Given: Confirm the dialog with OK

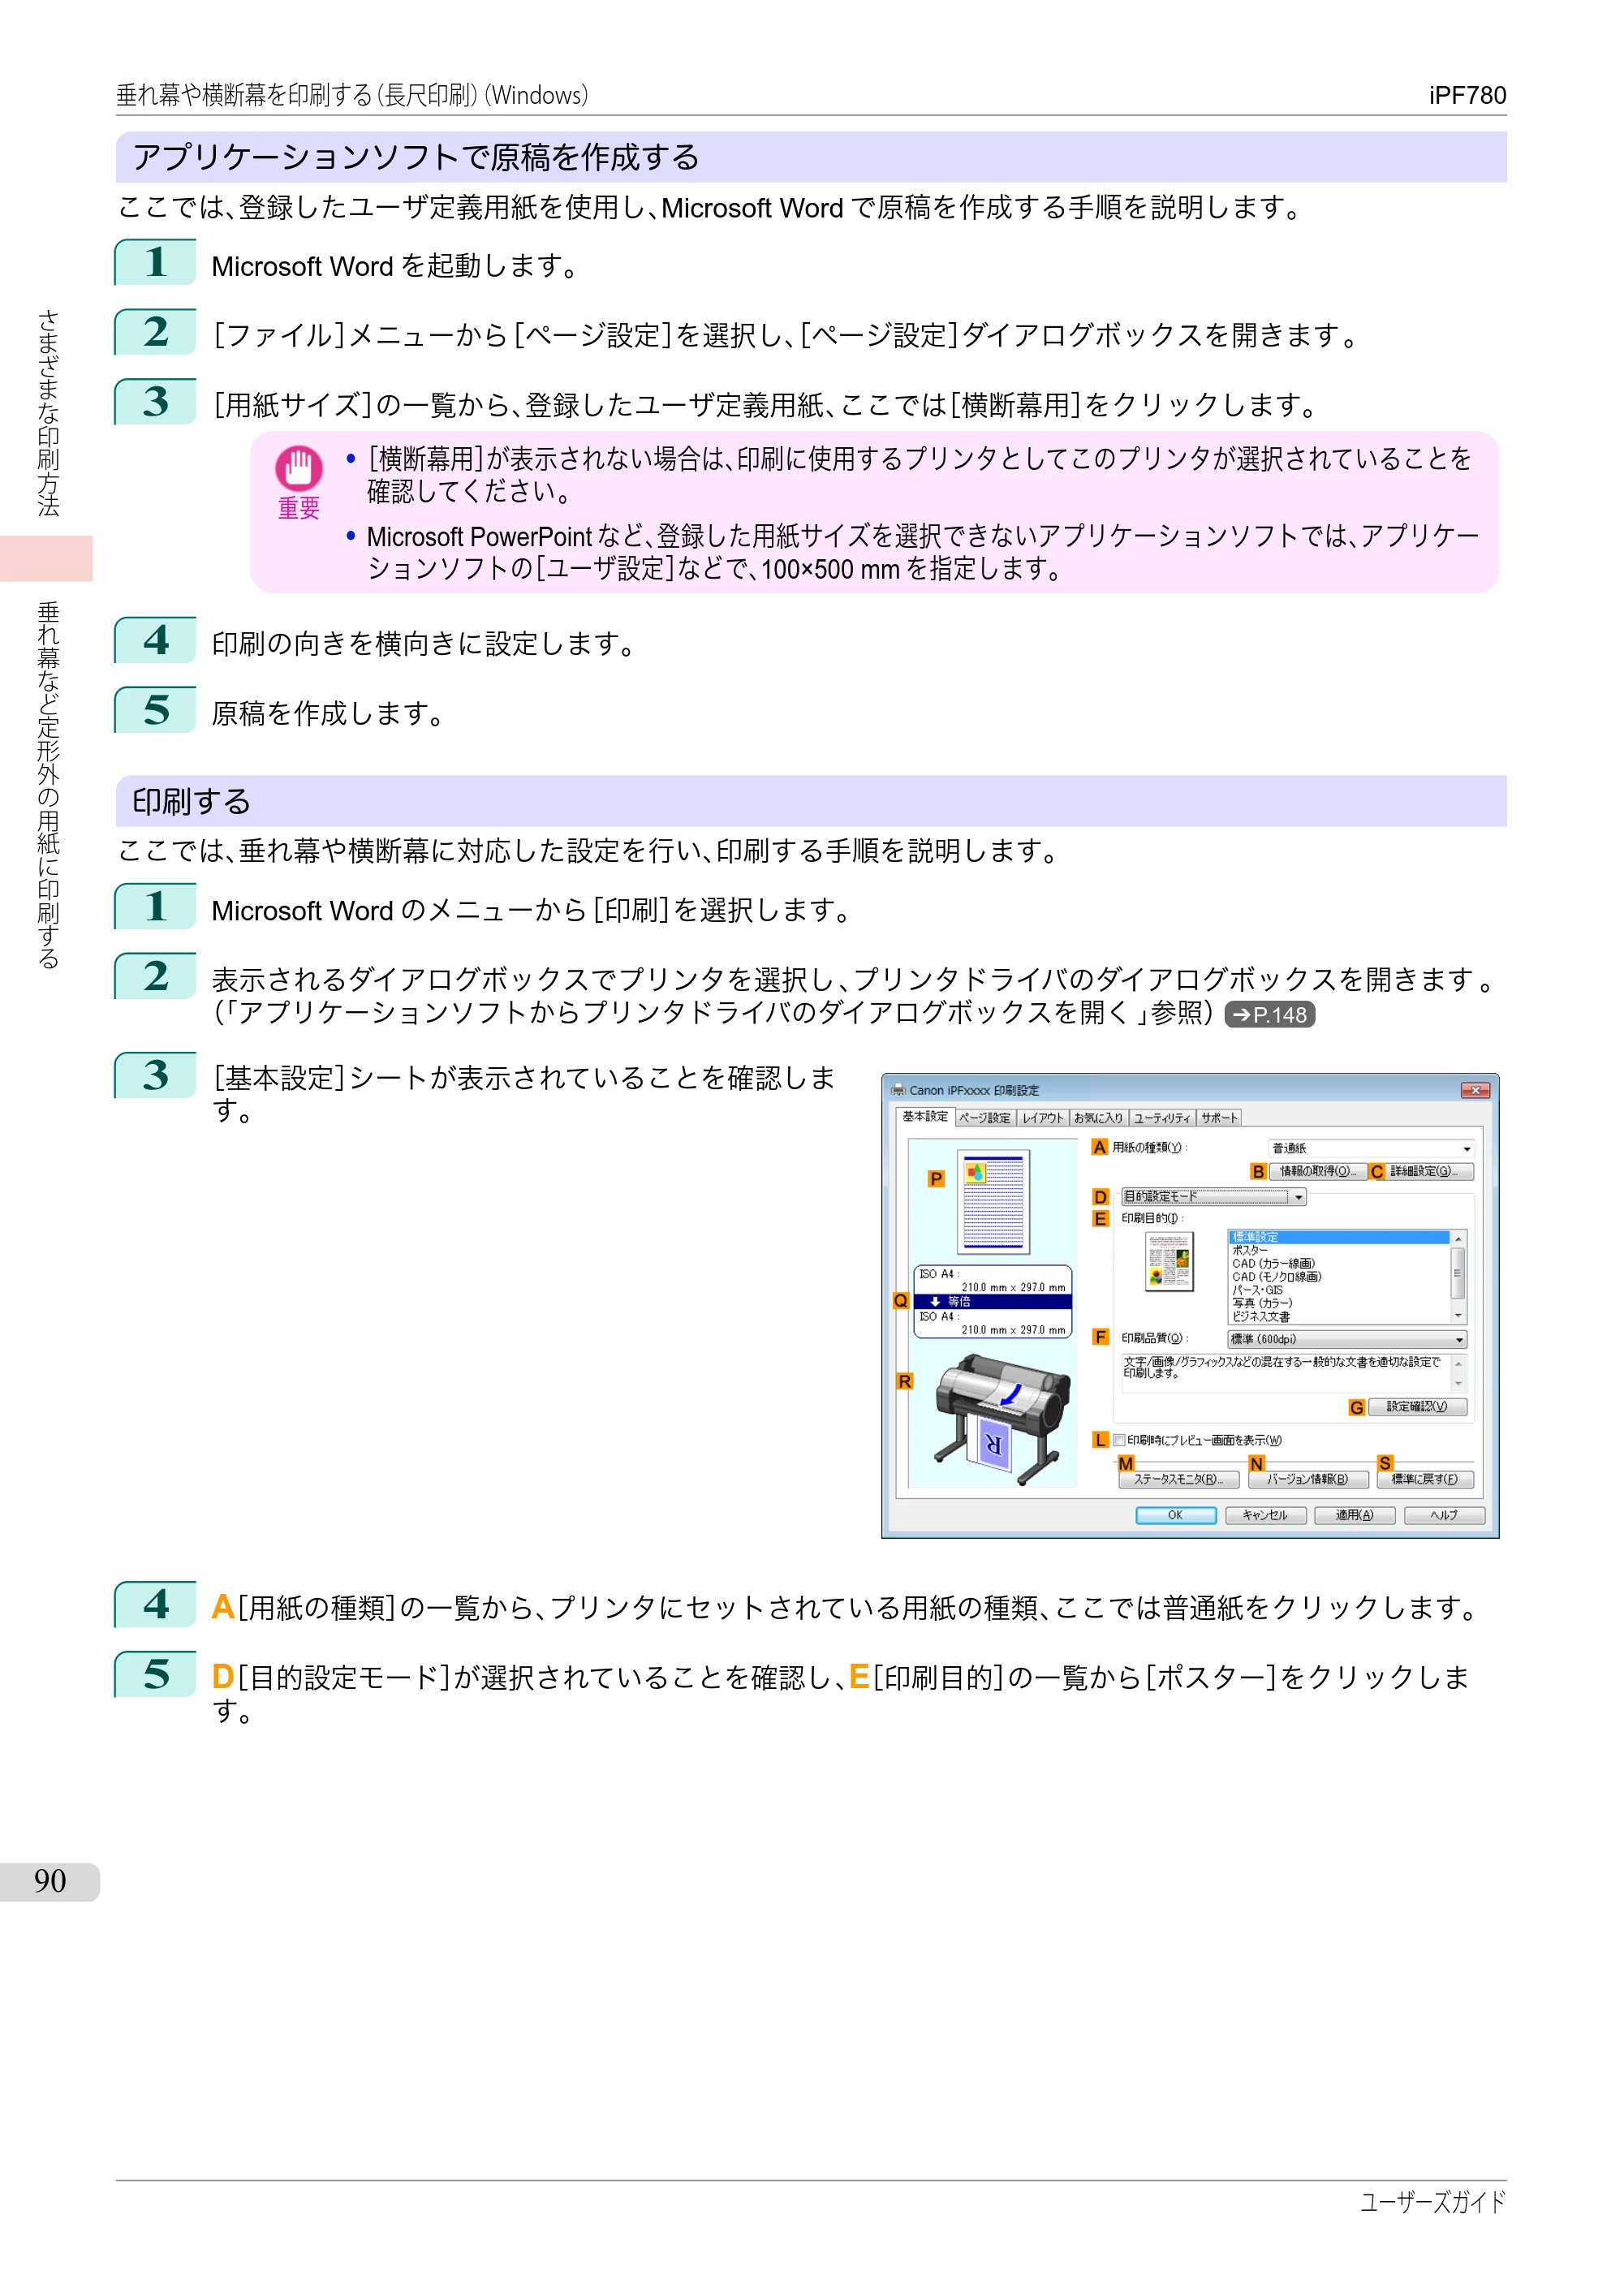Looking at the screenshot, I should tap(1176, 1515).
